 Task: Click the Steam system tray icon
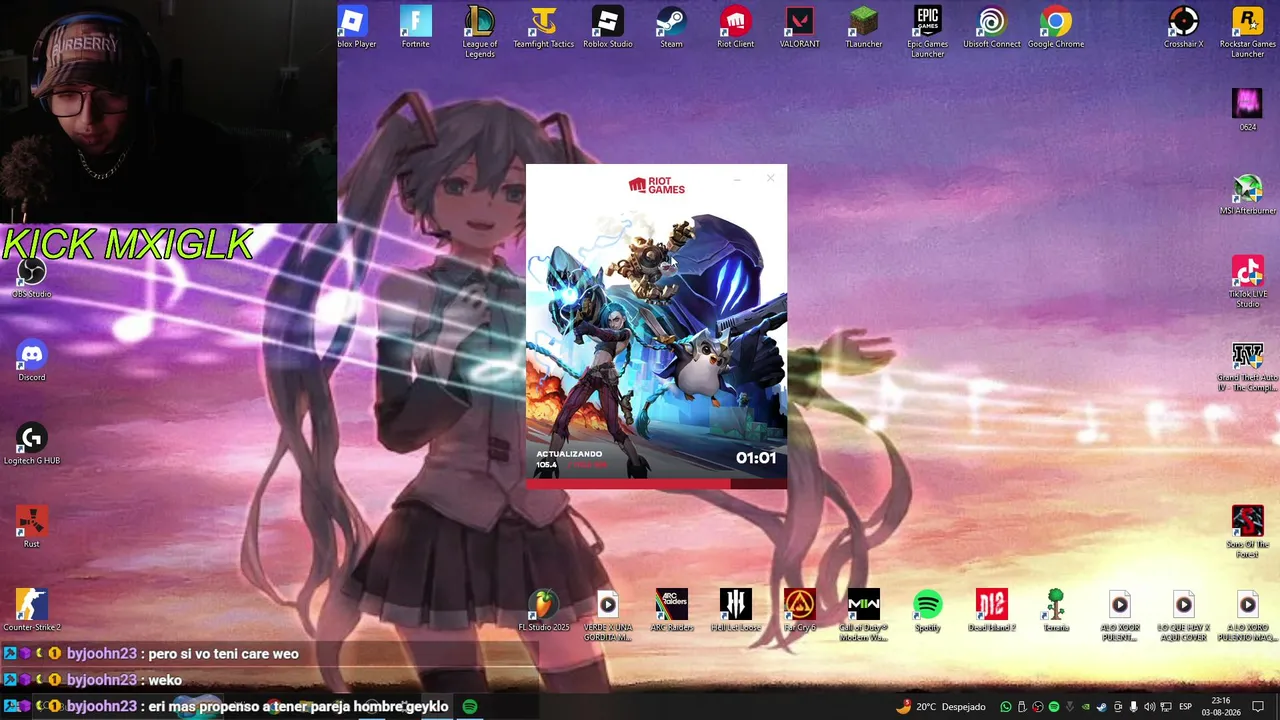coord(1101,706)
